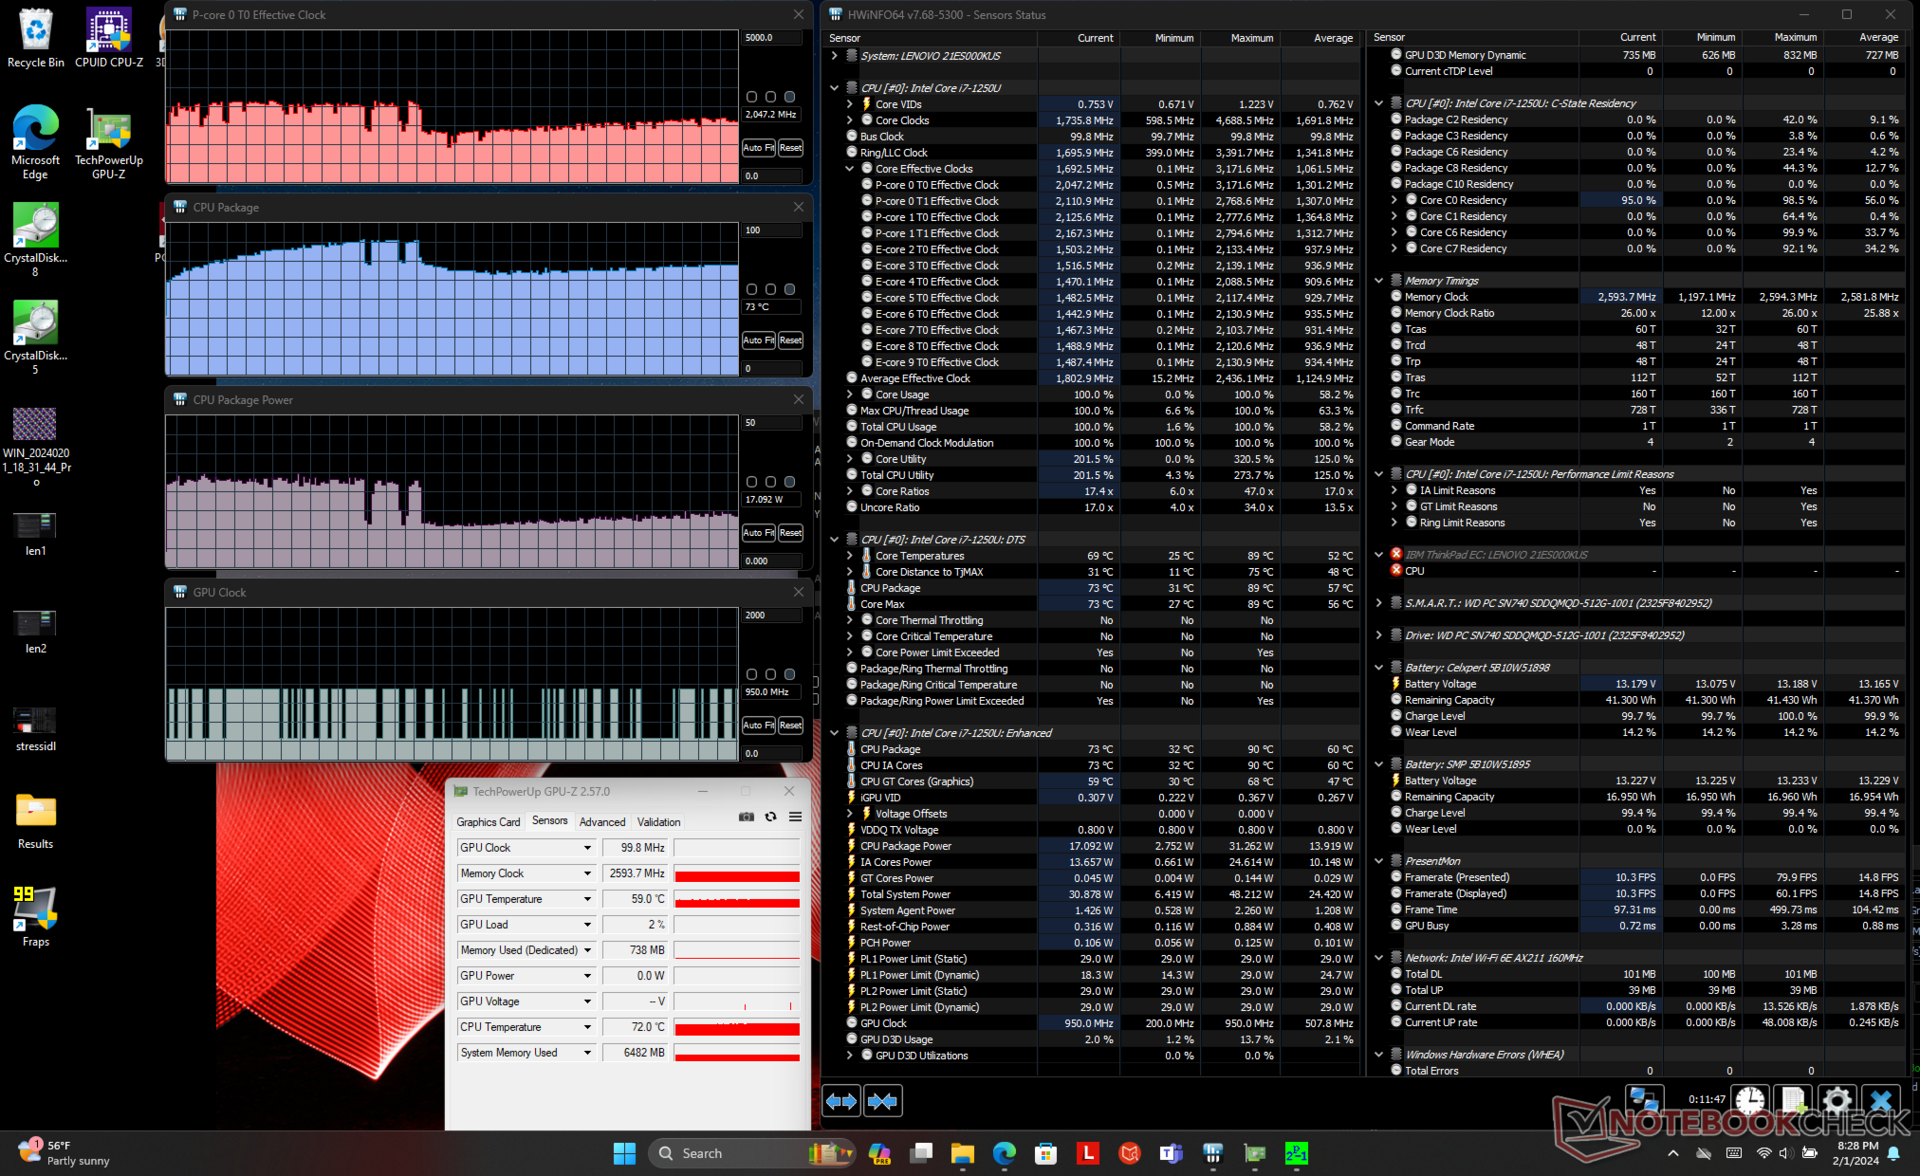Click the HWiNFO collapse columns arrows button
The height and width of the screenshot is (1176, 1920).
coord(883,1101)
